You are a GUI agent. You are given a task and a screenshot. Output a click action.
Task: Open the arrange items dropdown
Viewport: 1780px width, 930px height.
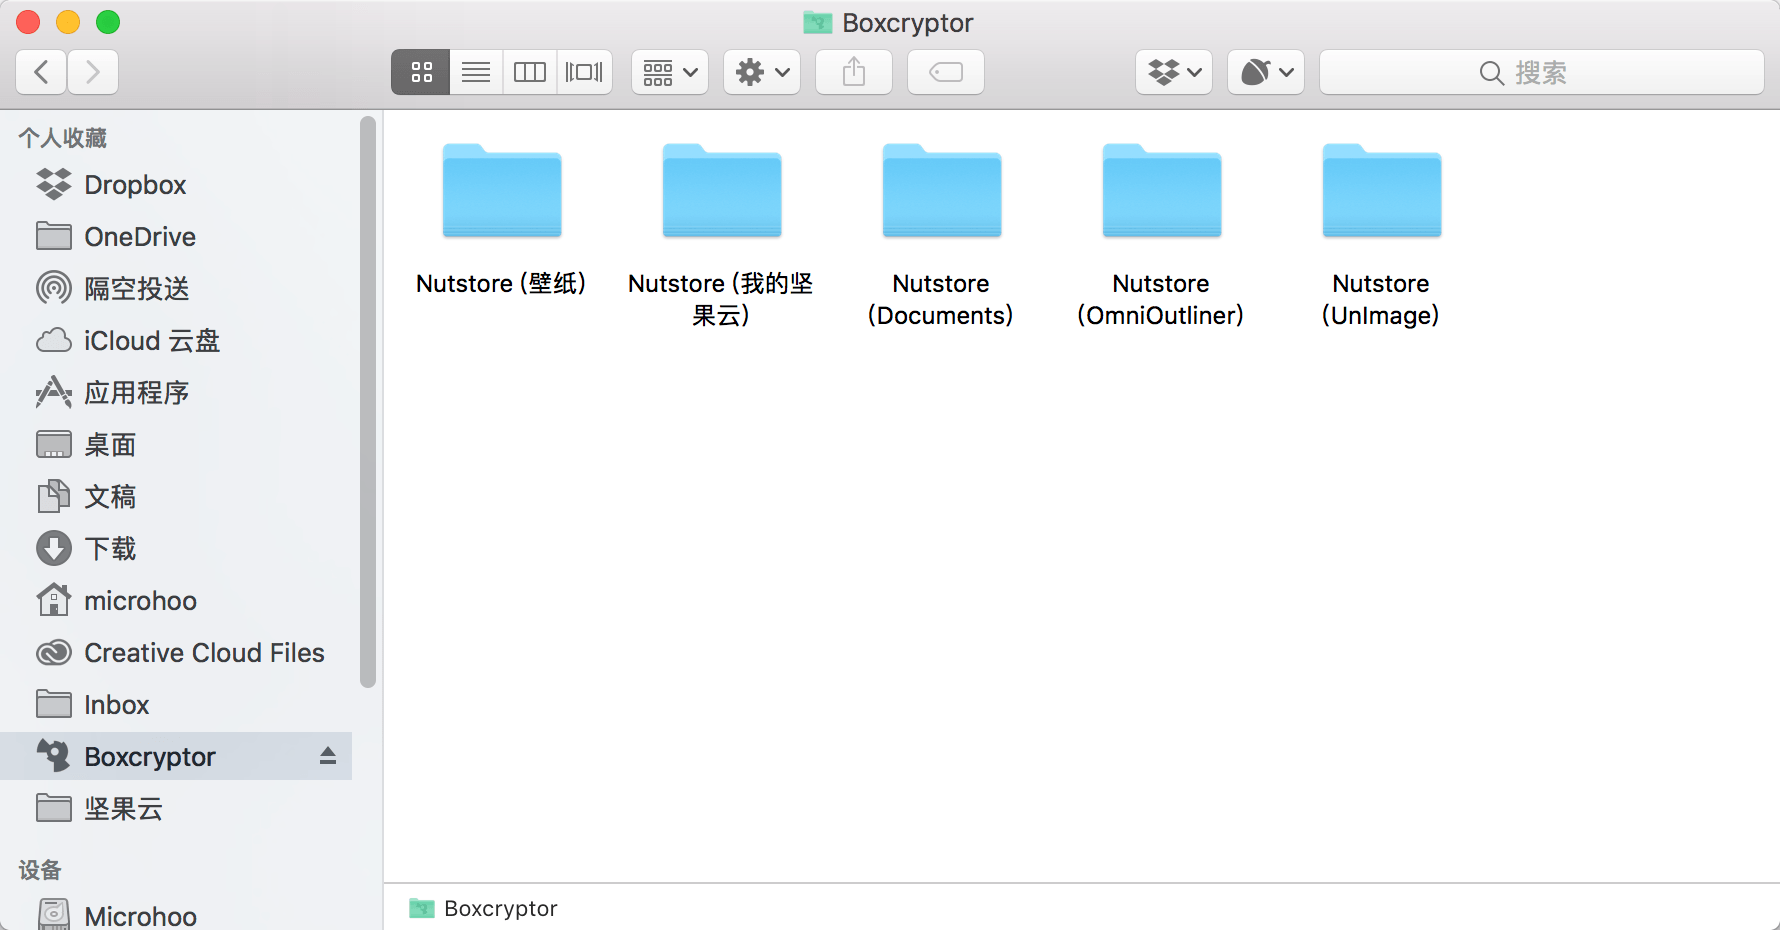point(670,72)
